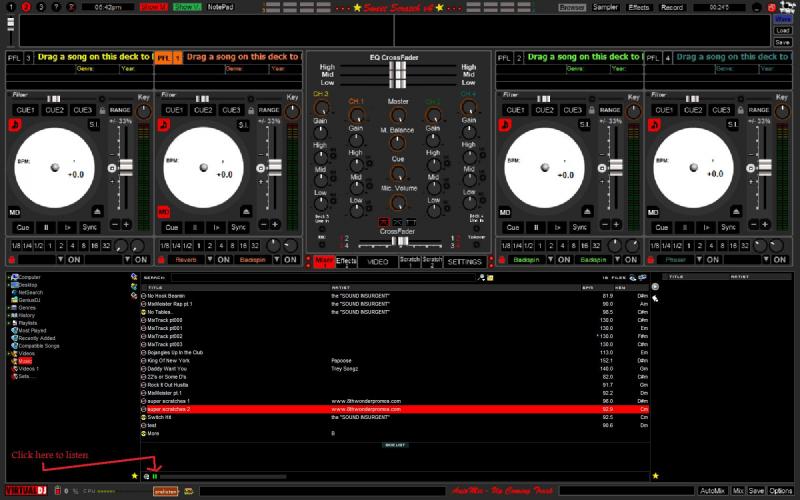The height and width of the screenshot is (500, 800).
Task: Click CUE2 on deck 3
Action: [x=54, y=110]
